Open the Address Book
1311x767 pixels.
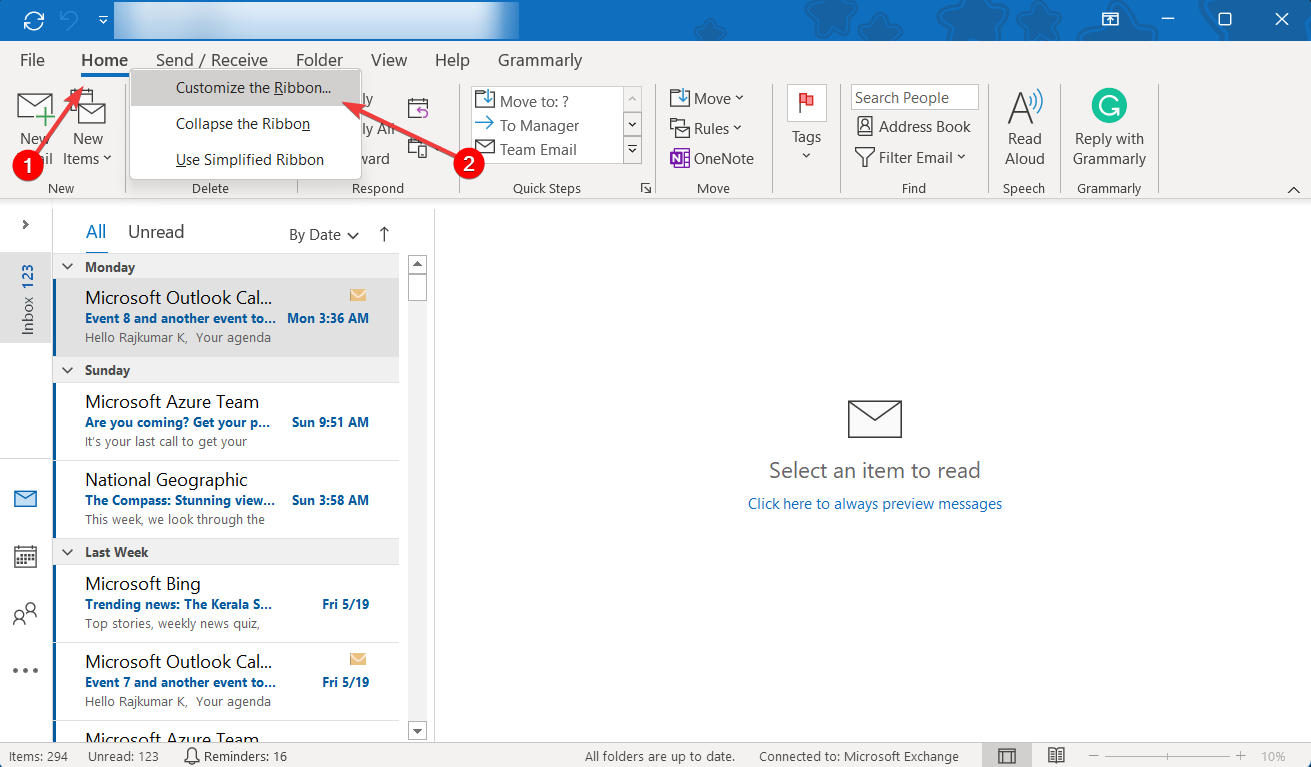tap(913, 127)
